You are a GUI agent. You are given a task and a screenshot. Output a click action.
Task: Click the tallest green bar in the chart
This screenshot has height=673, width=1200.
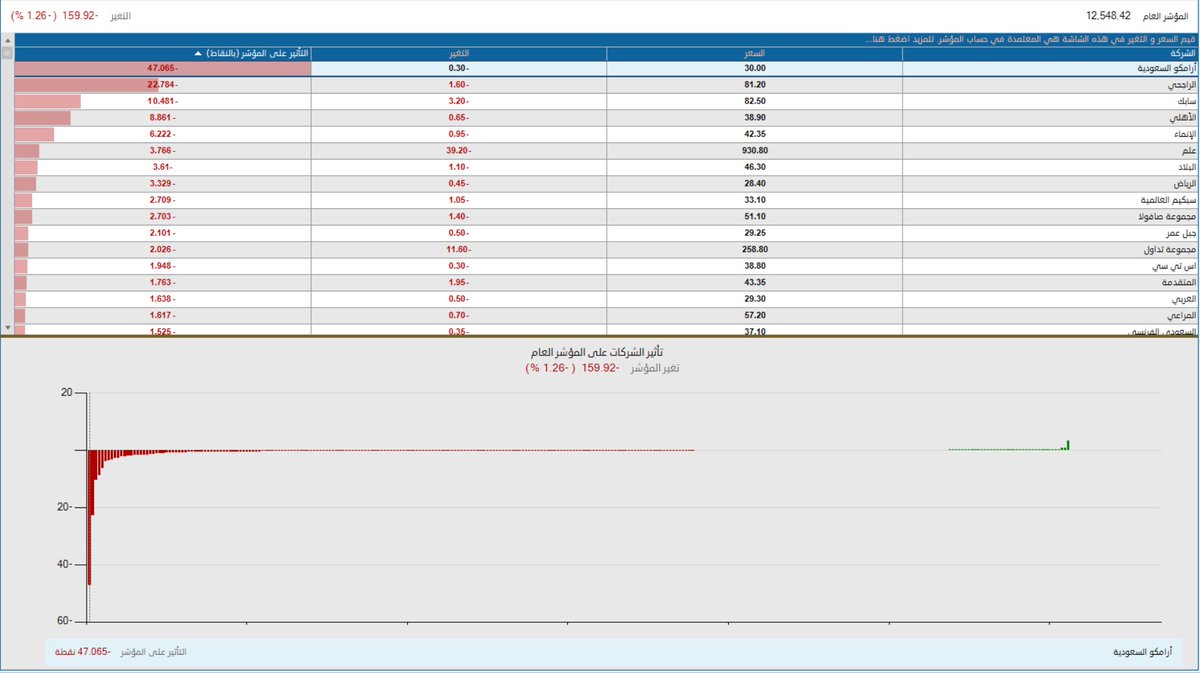point(1068,445)
